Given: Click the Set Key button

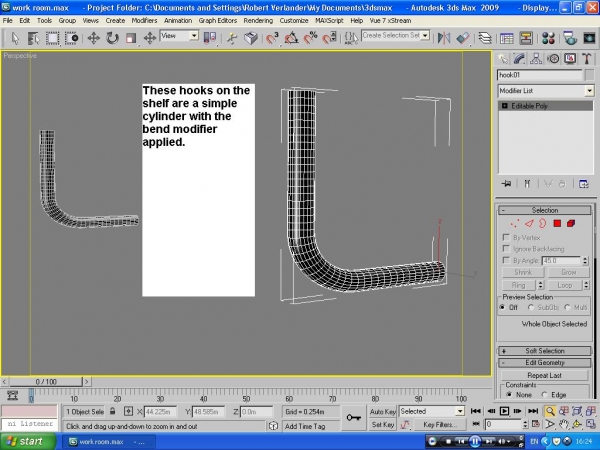Looking at the screenshot, I should tap(382, 425).
